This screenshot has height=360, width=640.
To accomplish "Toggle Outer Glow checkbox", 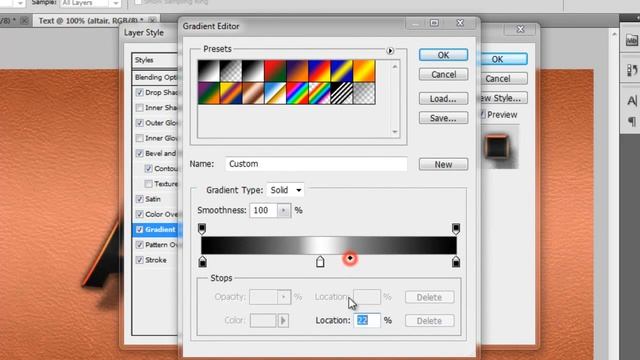I will [x=140, y=123].
